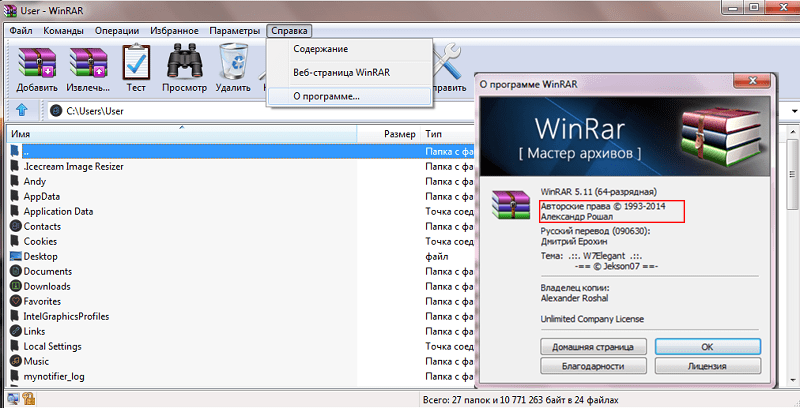
Task: Select the Contacts folder icon
Action: 16,226
